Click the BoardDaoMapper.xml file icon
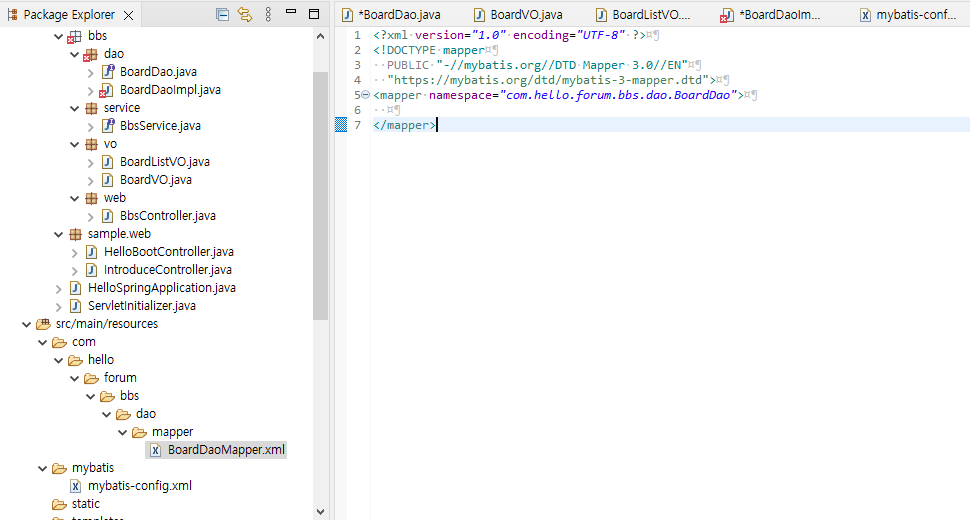This screenshot has width=970, height=520. pos(155,450)
